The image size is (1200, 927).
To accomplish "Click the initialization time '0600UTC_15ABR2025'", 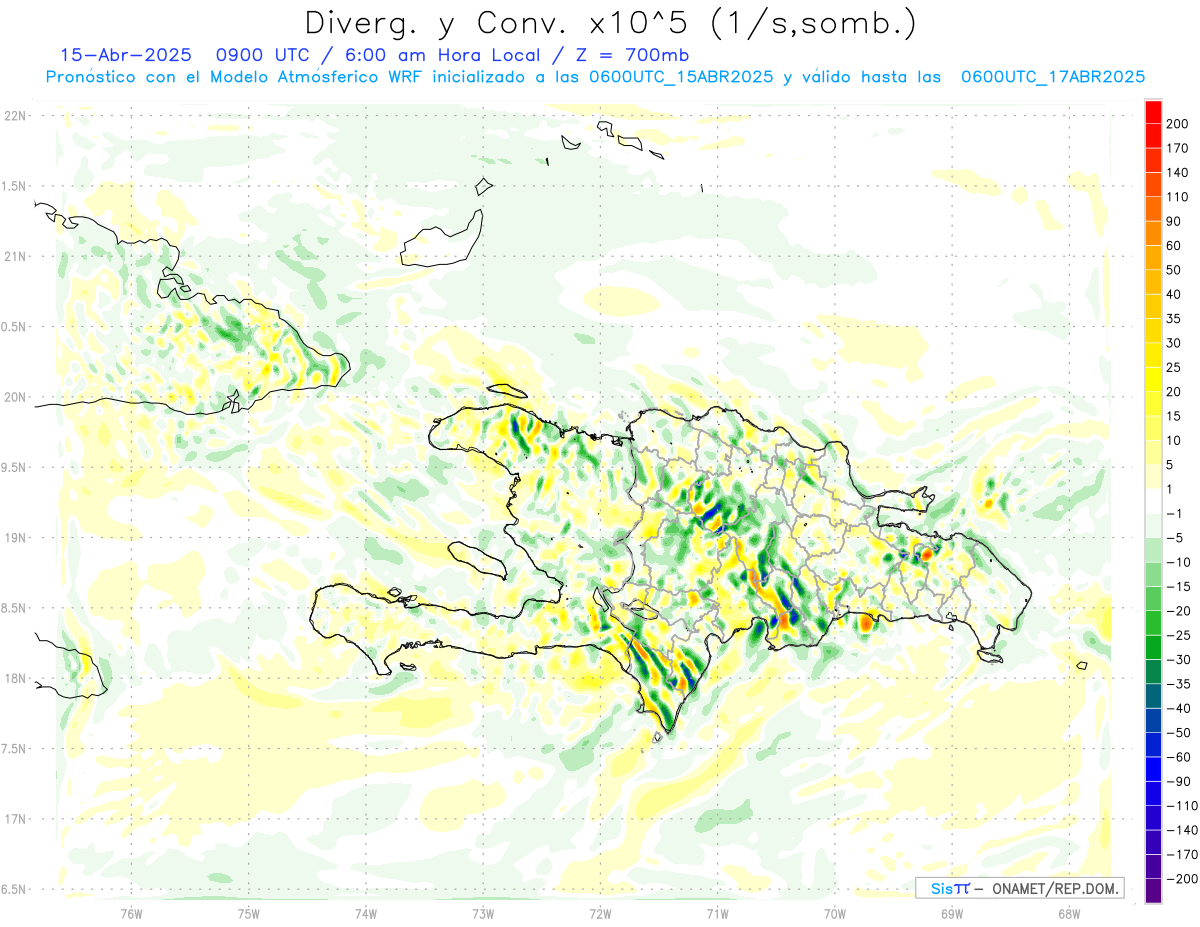I will click(x=681, y=77).
